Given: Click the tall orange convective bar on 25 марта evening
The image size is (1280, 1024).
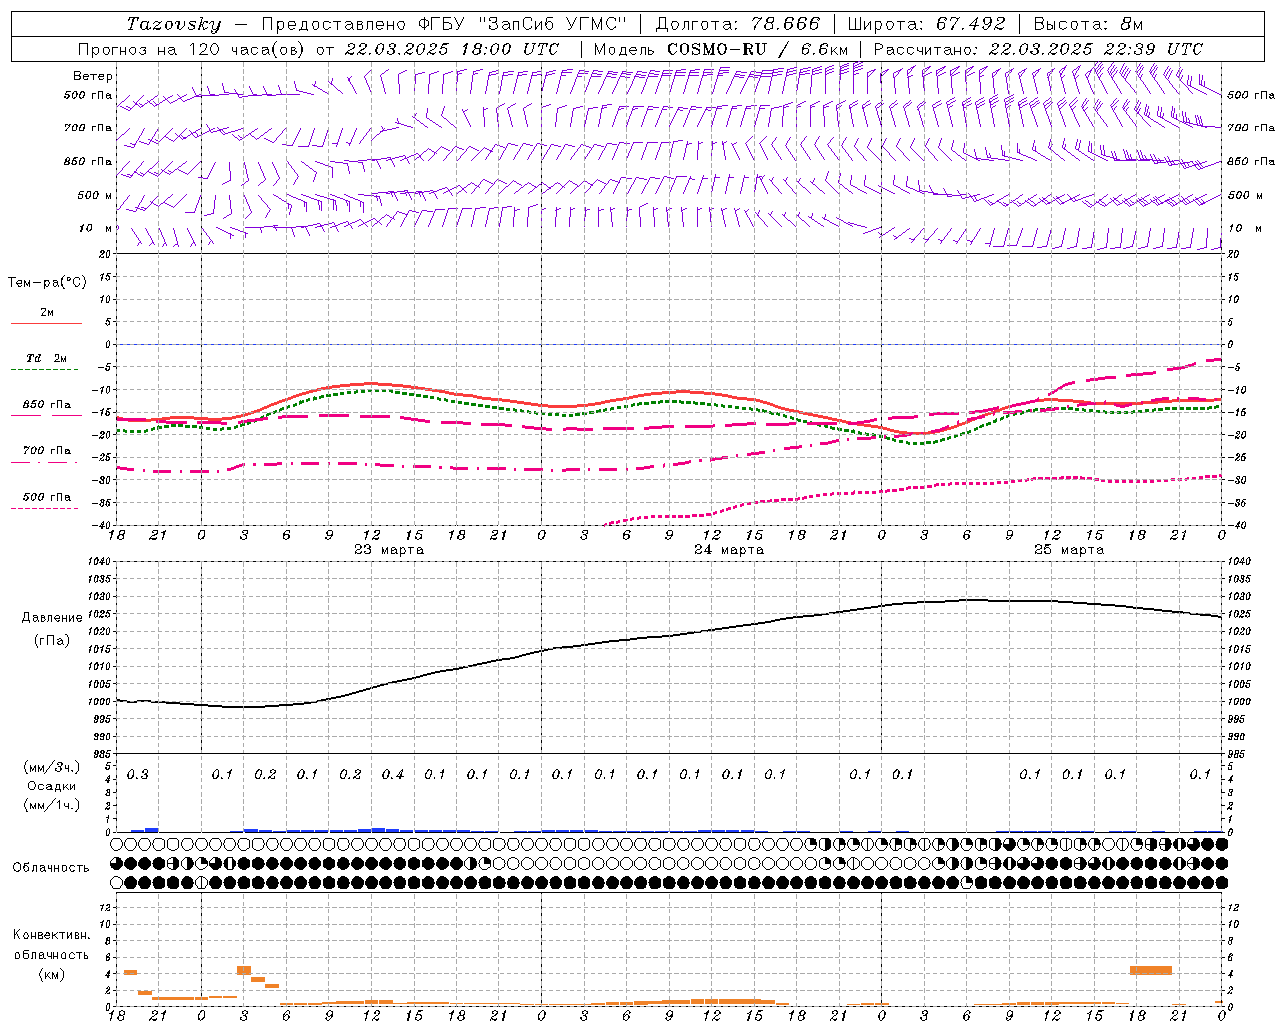Looking at the screenshot, I should click(x=1150, y=970).
